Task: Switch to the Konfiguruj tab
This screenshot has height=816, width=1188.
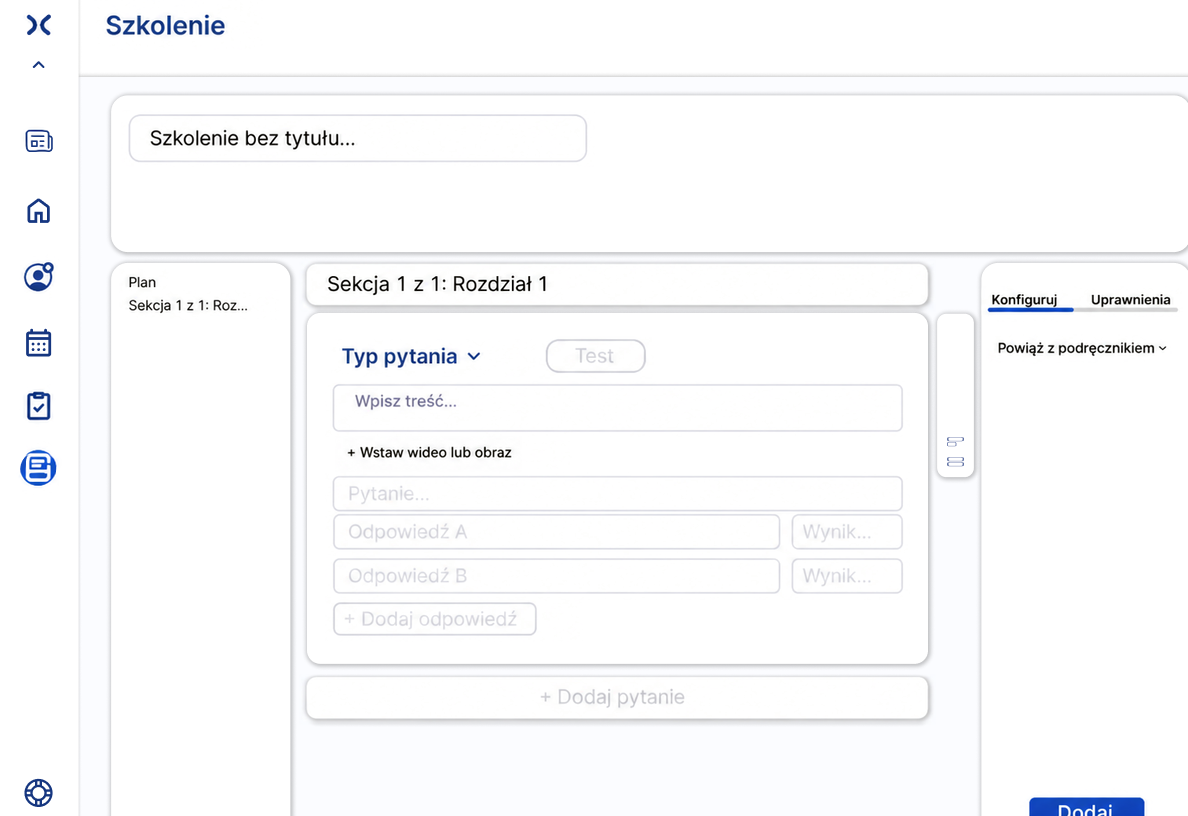Action: coord(1024,299)
